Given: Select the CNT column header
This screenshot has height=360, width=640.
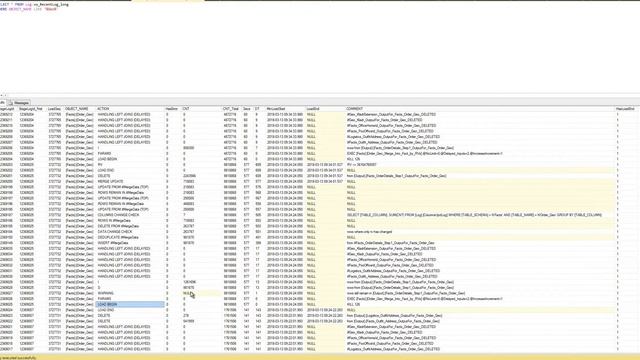Looking at the screenshot, I should point(186,109).
